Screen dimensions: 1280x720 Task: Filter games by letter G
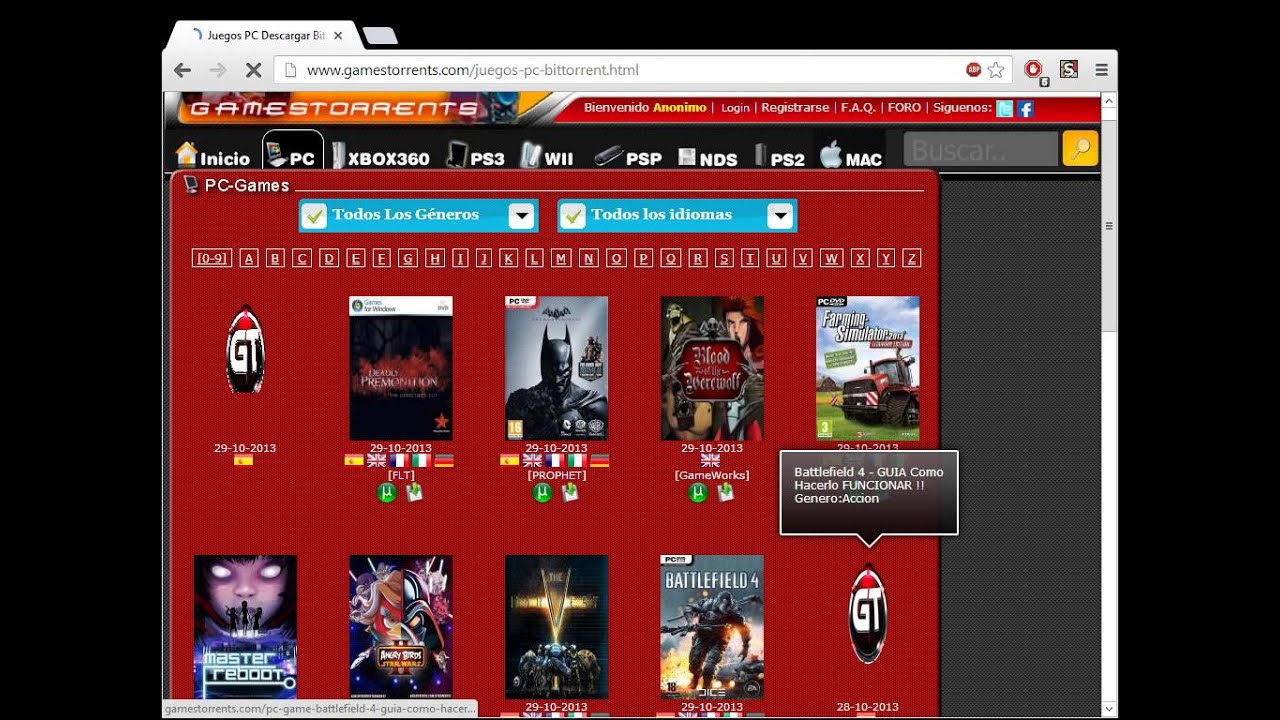tap(407, 258)
